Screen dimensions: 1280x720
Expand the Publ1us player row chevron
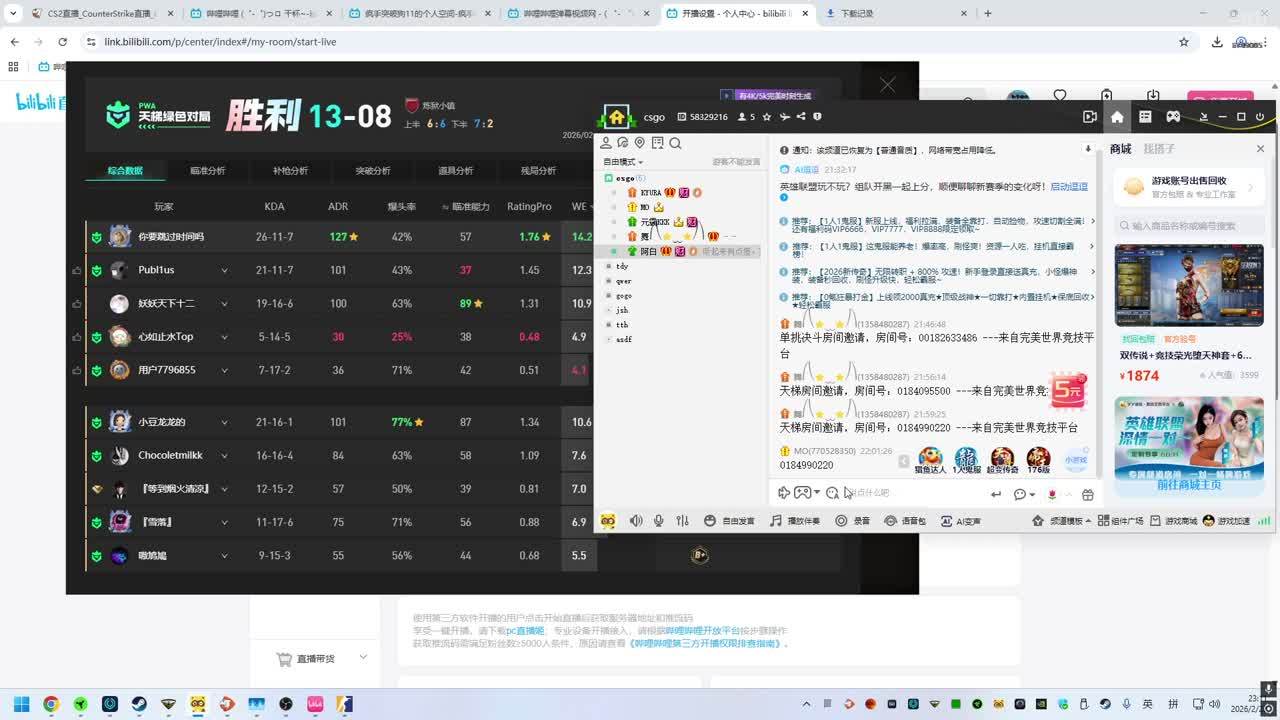[224, 271]
